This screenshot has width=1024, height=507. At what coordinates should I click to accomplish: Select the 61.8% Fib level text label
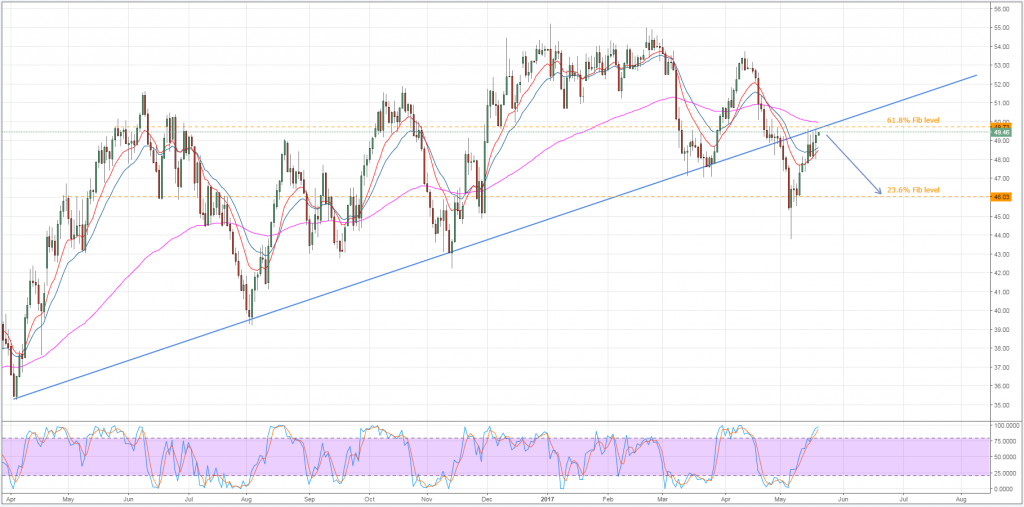(x=913, y=120)
